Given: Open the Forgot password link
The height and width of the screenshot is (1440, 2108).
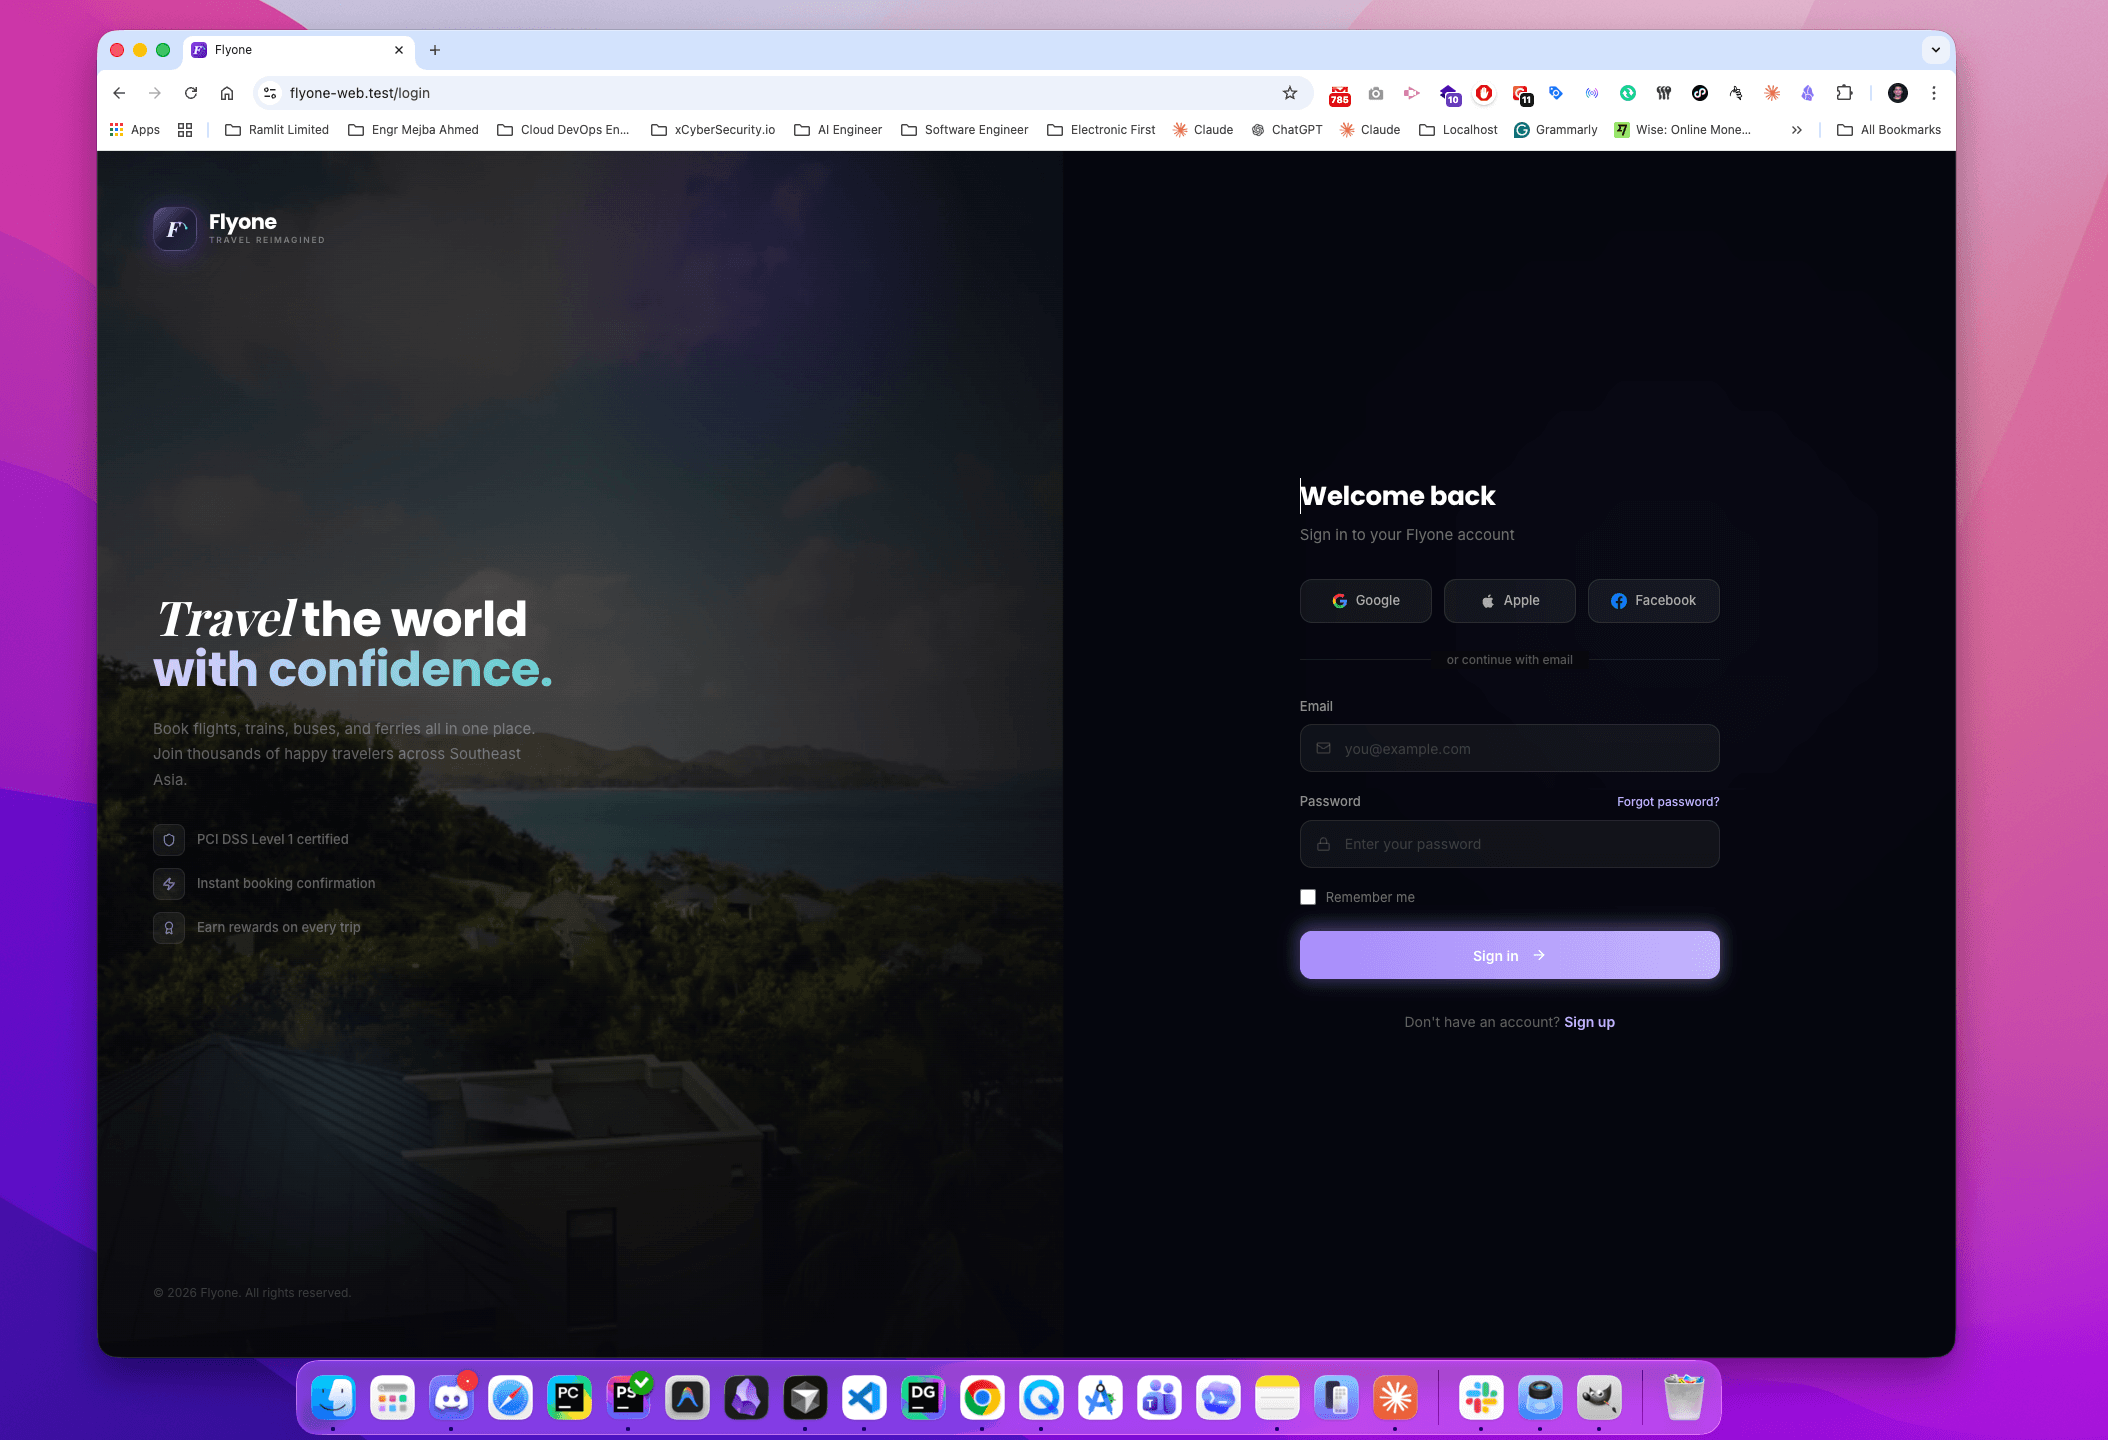Looking at the screenshot, I should click(1668, 802).
